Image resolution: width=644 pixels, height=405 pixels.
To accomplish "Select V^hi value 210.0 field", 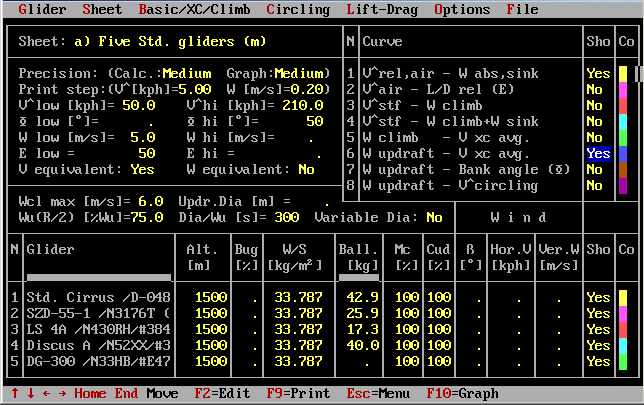I will 303,105.
